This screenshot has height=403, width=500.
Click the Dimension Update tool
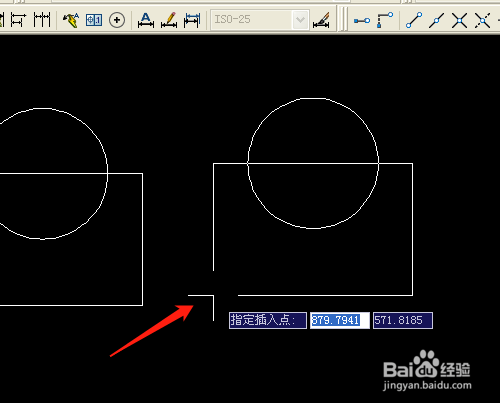click(192, 20)
